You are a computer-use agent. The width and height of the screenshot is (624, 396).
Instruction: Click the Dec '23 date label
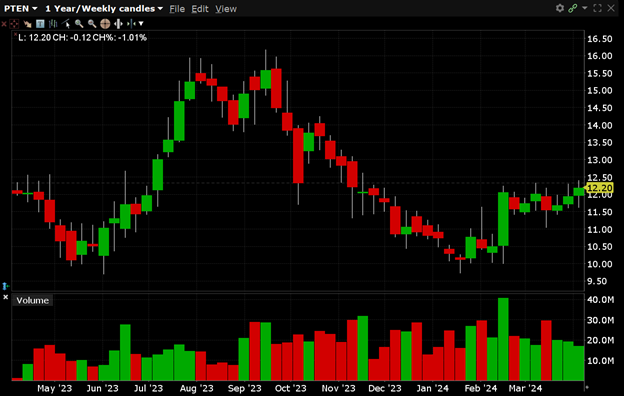[x=385, y=388]
